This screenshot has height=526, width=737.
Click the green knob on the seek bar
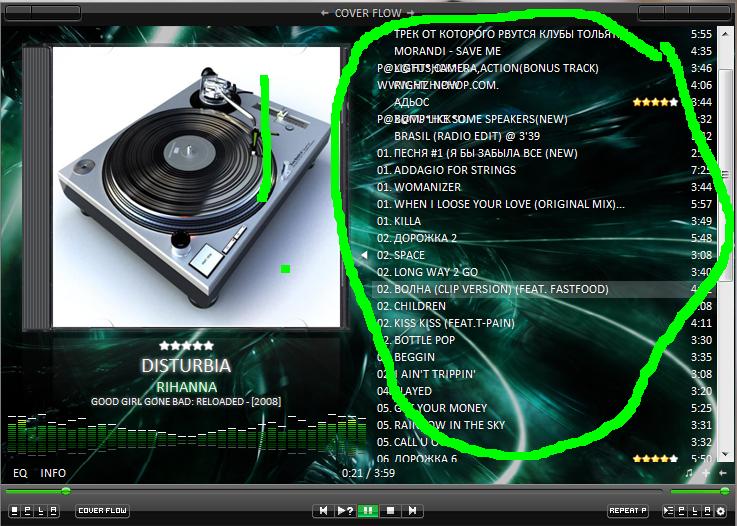pyautogui.click(x=66, y=491)
